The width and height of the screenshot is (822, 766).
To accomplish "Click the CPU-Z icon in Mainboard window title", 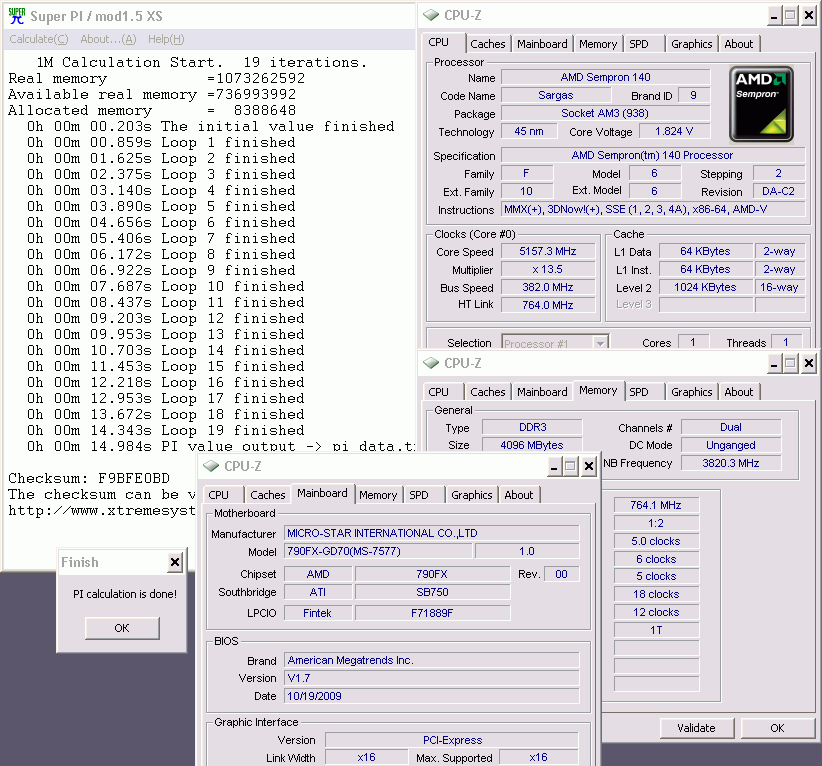I will (211, 466).
